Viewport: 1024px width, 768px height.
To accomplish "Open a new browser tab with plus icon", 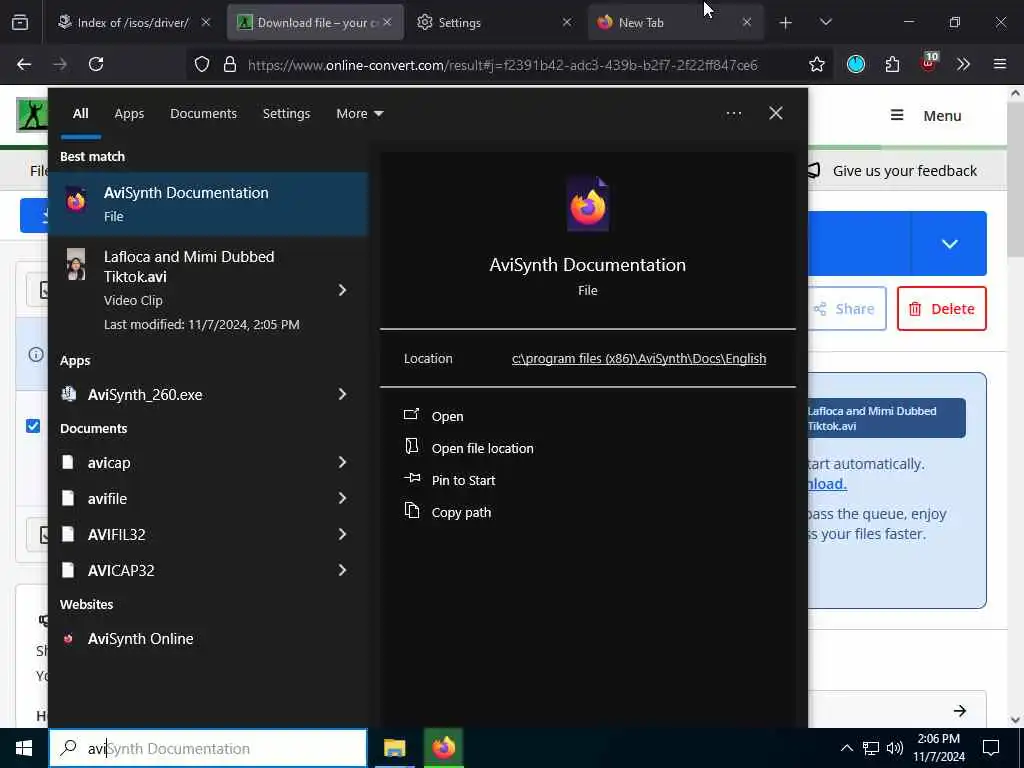I will [786, 23].
